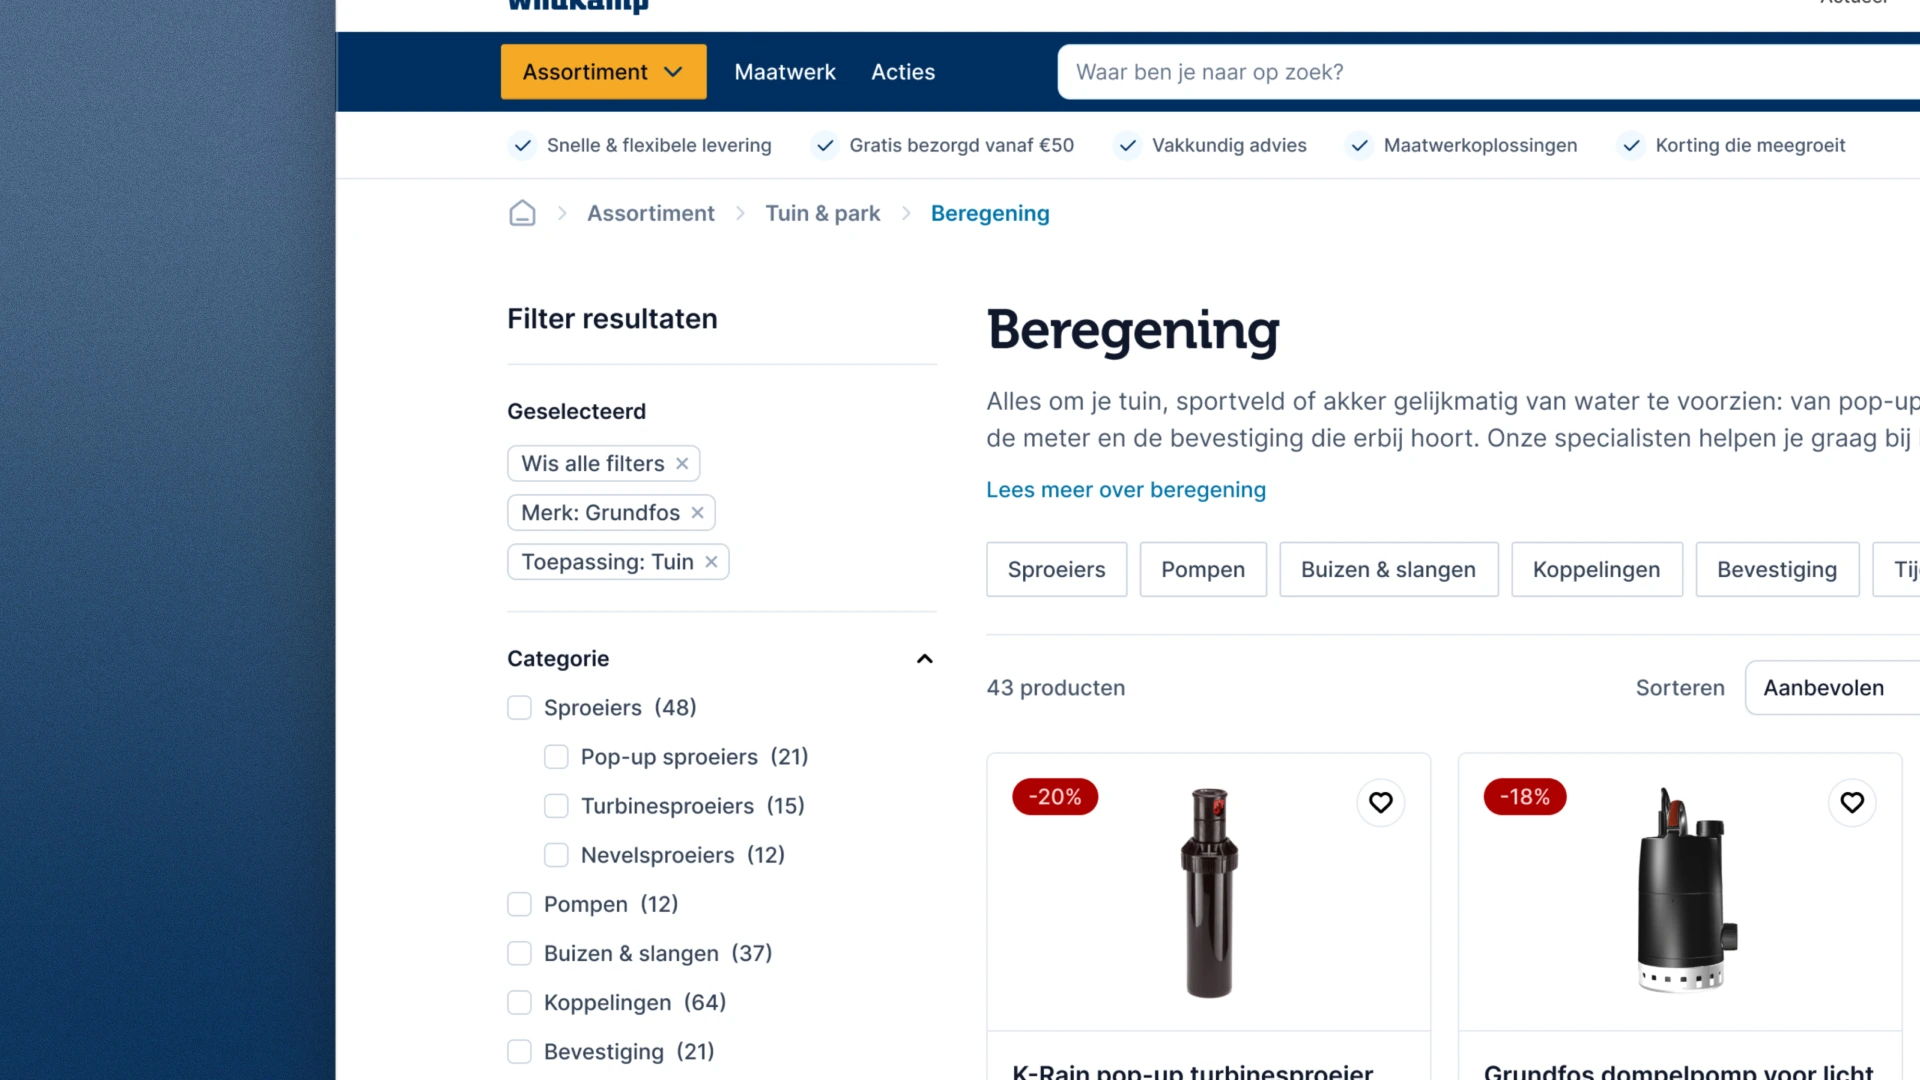
Task: Check the Sproeiers (48) checkbox
Action: [x=519, y=708]
